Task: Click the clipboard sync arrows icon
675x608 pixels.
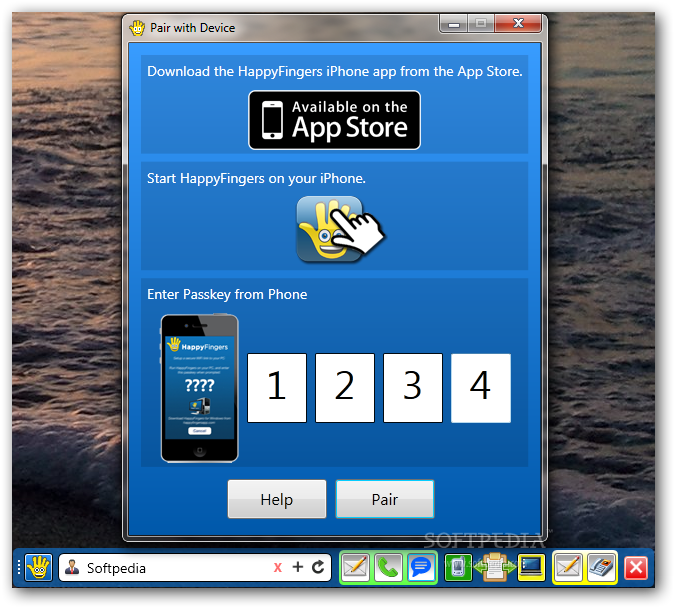Action: pyautogui.click(x=495, y=567)
